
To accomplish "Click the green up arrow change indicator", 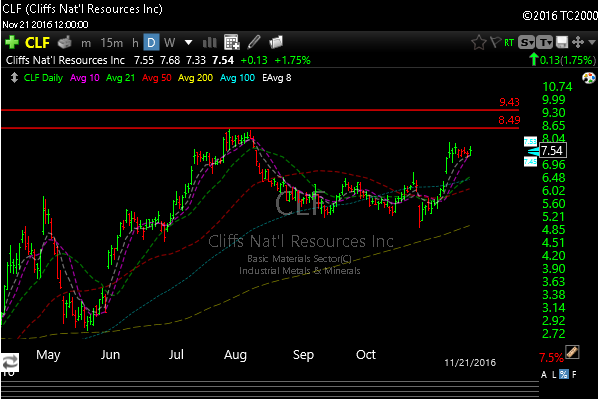I will tap(533, 60).
